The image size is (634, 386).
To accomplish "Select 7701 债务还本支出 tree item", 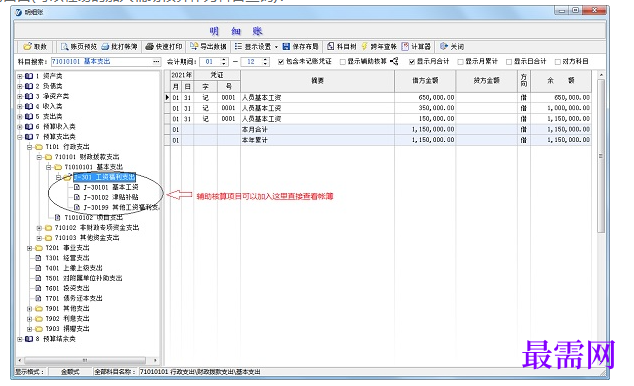I will point(74,298).
